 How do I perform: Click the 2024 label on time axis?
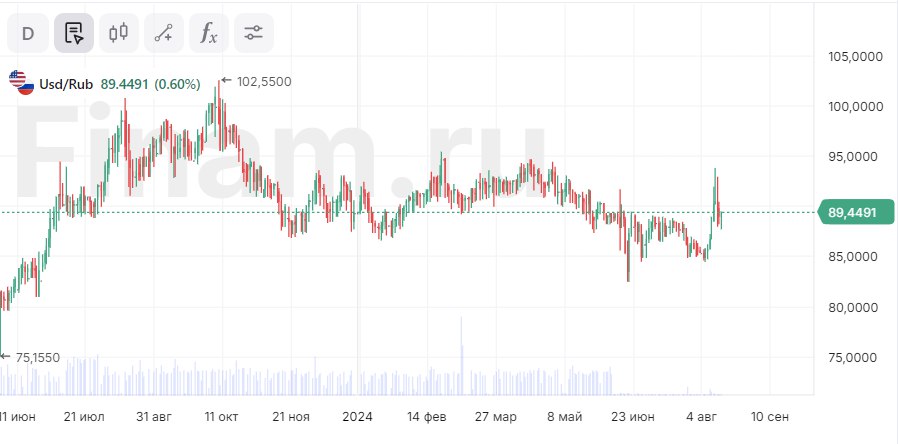point(357,416)
